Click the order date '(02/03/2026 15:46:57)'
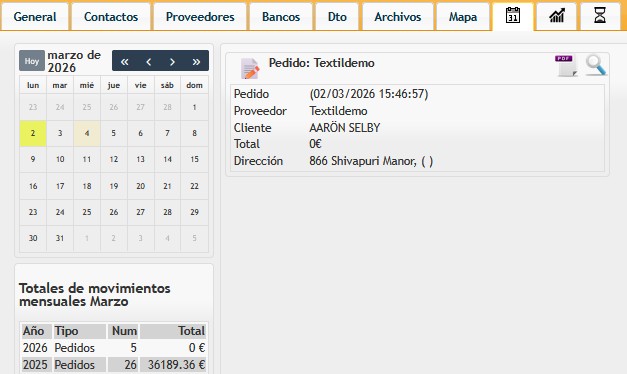627x374 pixels. tap(369, 94)
